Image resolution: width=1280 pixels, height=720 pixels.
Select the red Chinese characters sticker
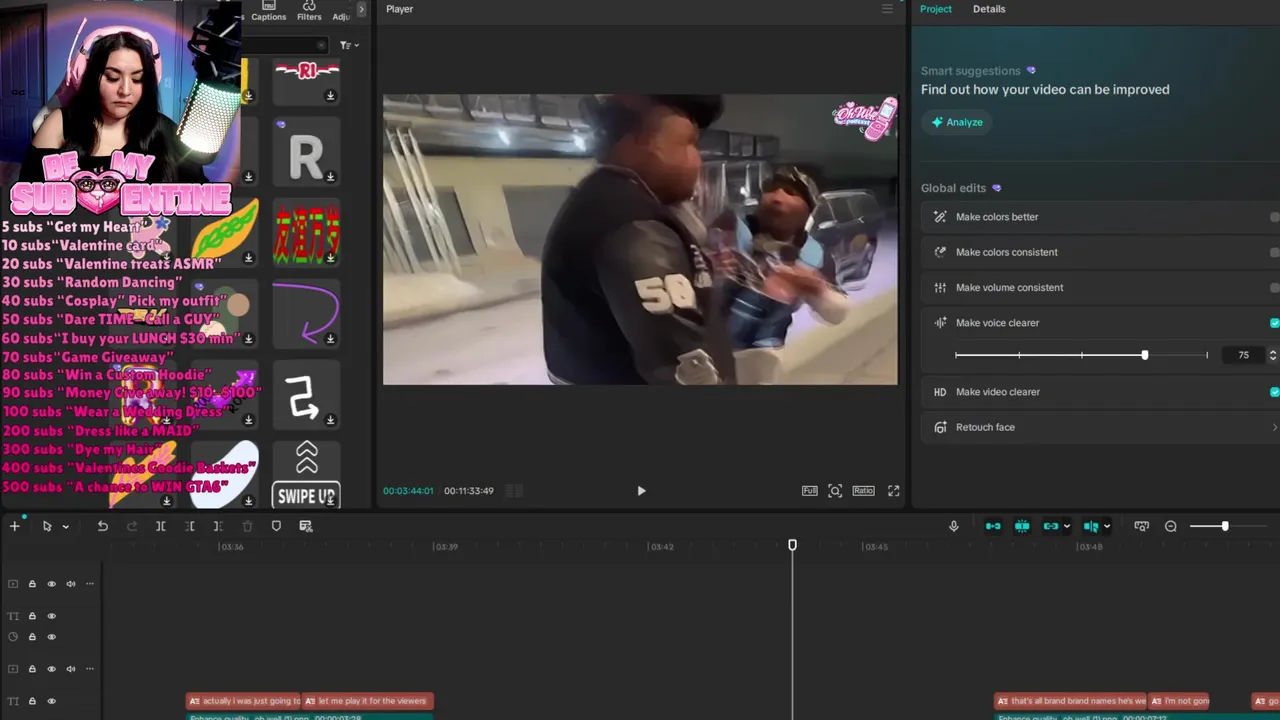[306, 234]
